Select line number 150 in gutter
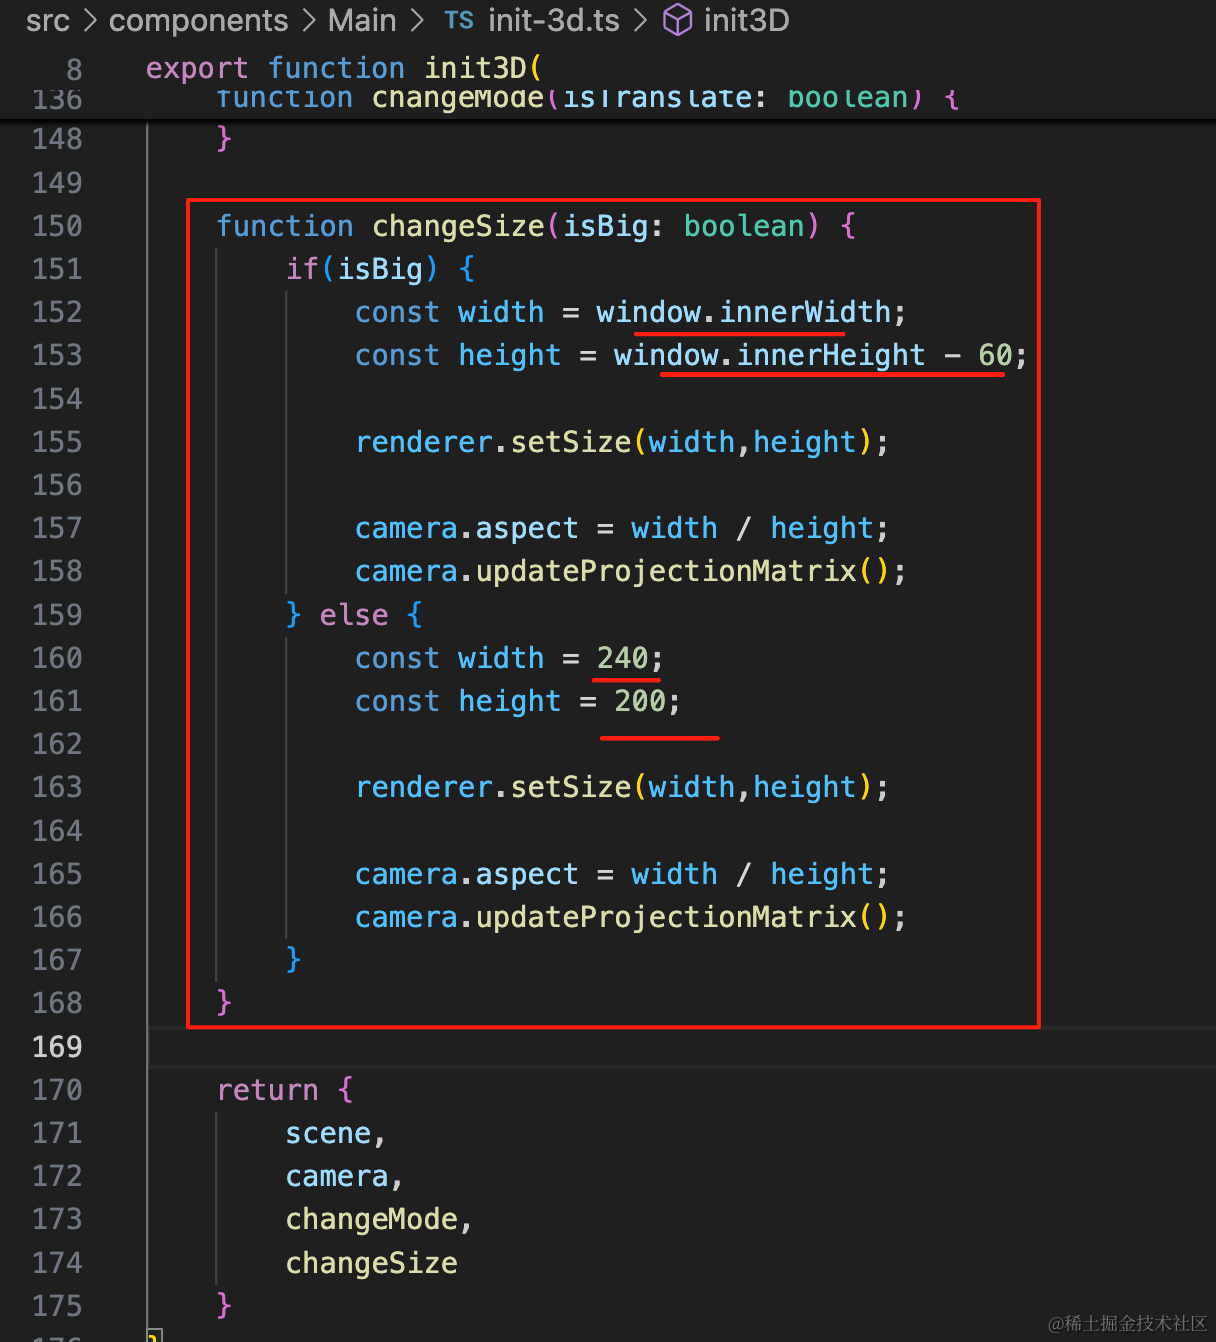The height and width of the screenshot is (1342, 1216). coord(57,226)
